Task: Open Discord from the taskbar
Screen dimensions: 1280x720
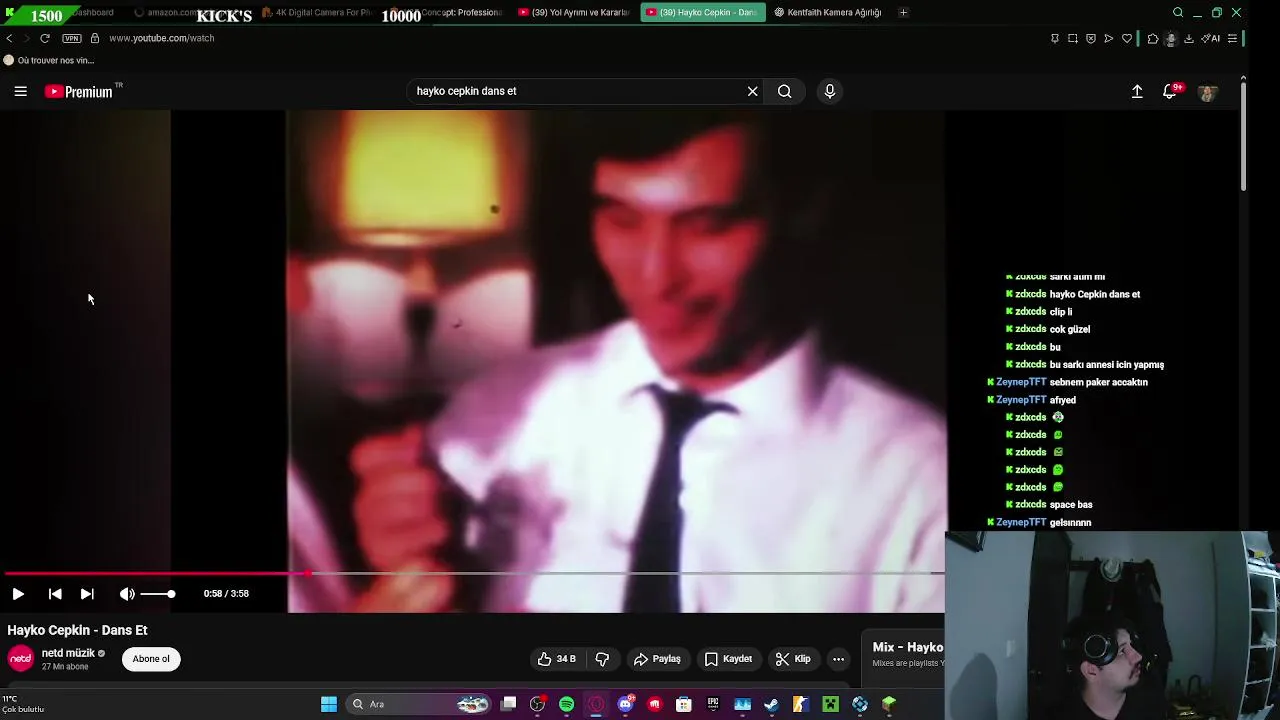Action: click(x=626, y=704)
